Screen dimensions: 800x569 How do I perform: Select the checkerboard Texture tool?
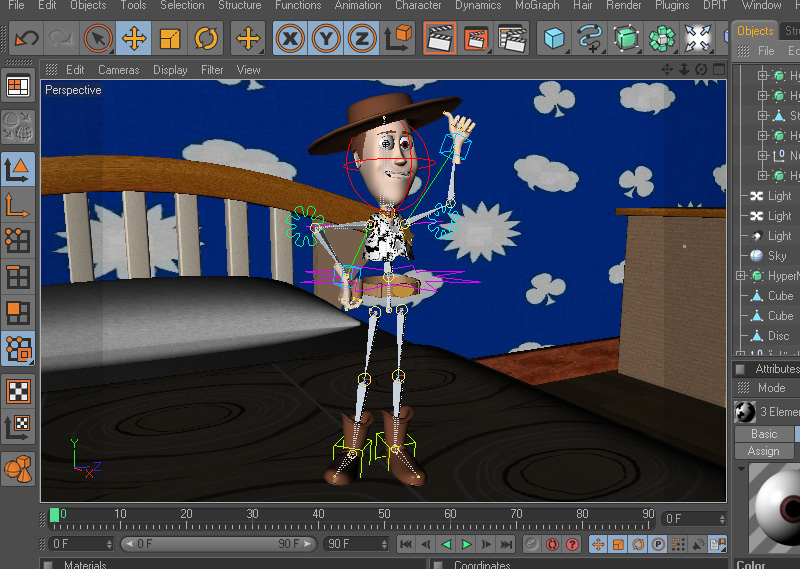[18, 391]
